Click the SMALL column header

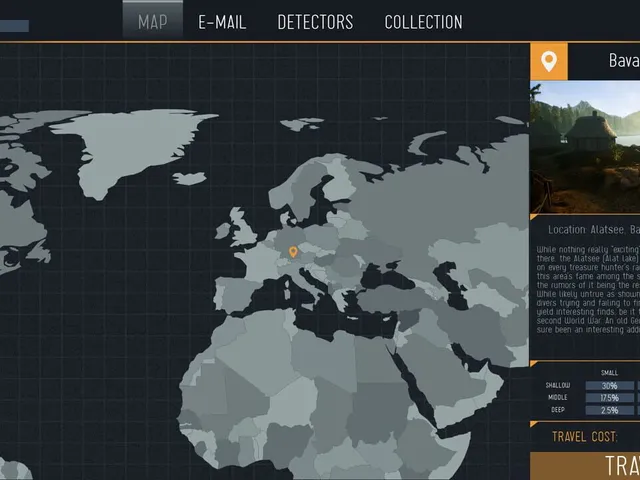pos(609,373)
